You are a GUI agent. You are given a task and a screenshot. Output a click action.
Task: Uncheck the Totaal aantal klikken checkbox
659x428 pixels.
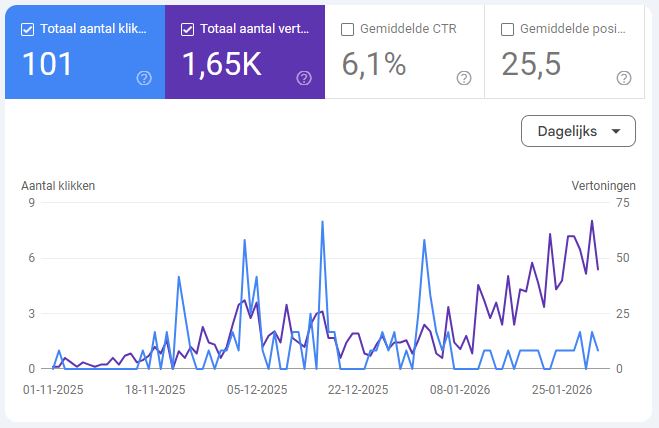tap(27, 29)
